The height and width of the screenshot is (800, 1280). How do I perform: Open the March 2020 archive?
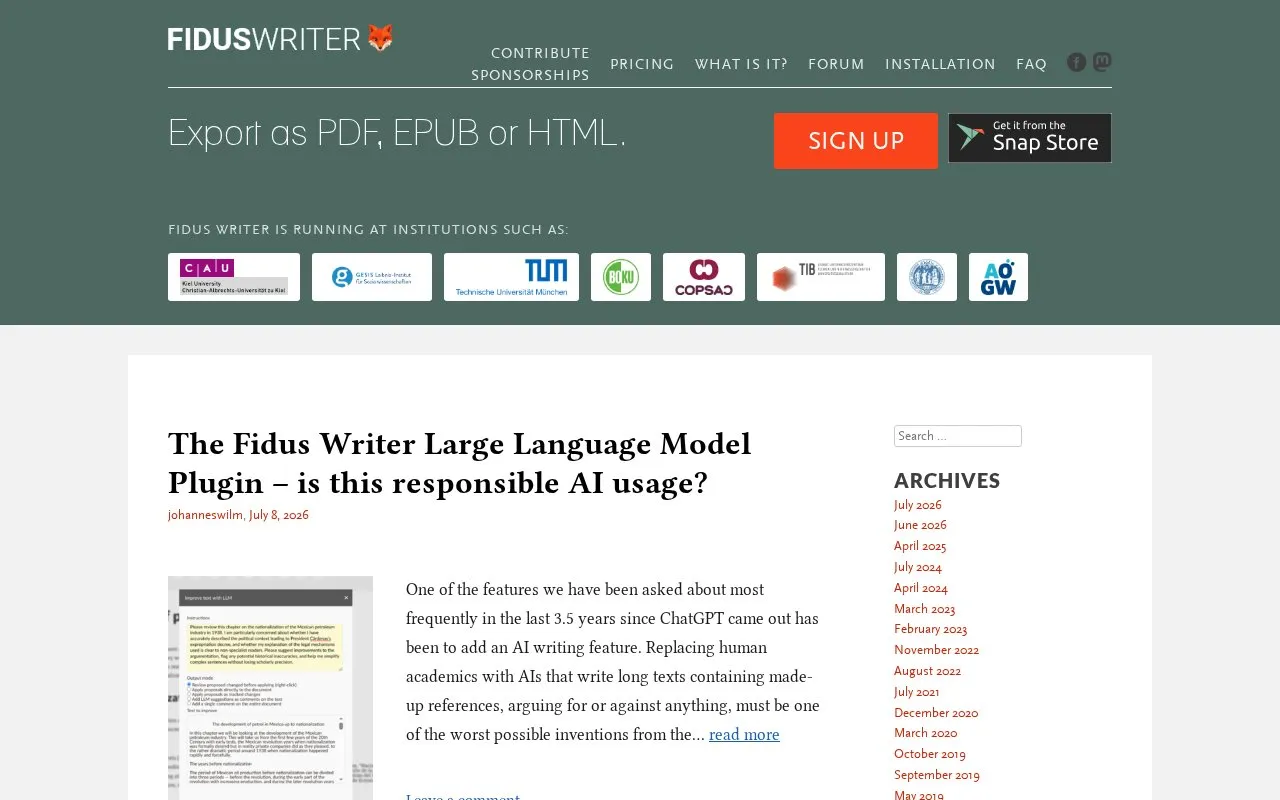[926, 733]
